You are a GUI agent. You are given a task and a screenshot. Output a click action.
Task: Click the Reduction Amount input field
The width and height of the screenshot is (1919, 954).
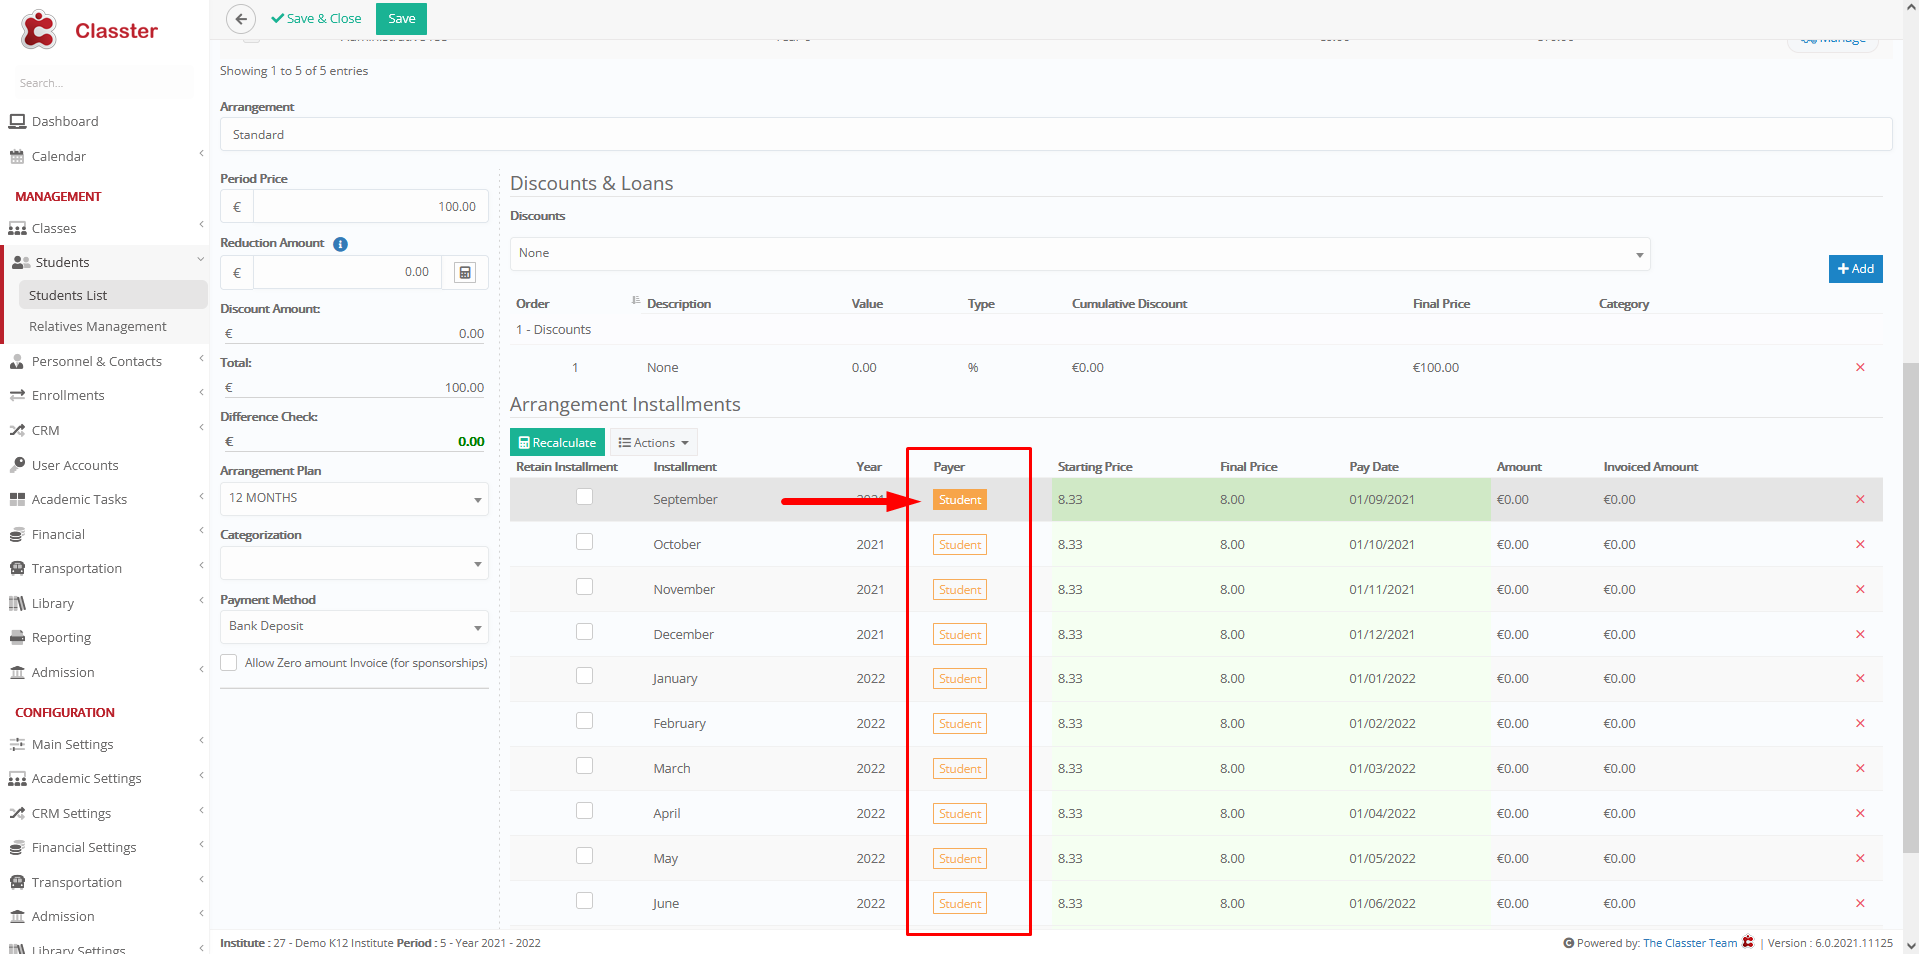347,272
